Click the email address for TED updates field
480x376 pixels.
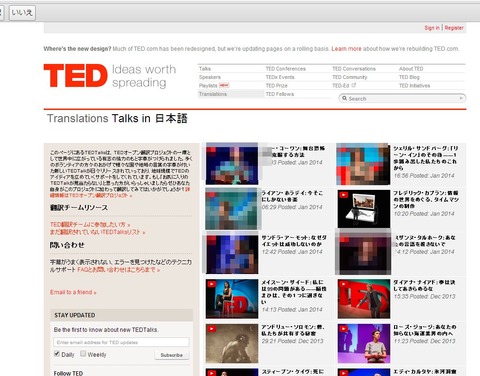click(x=121, y=342)
